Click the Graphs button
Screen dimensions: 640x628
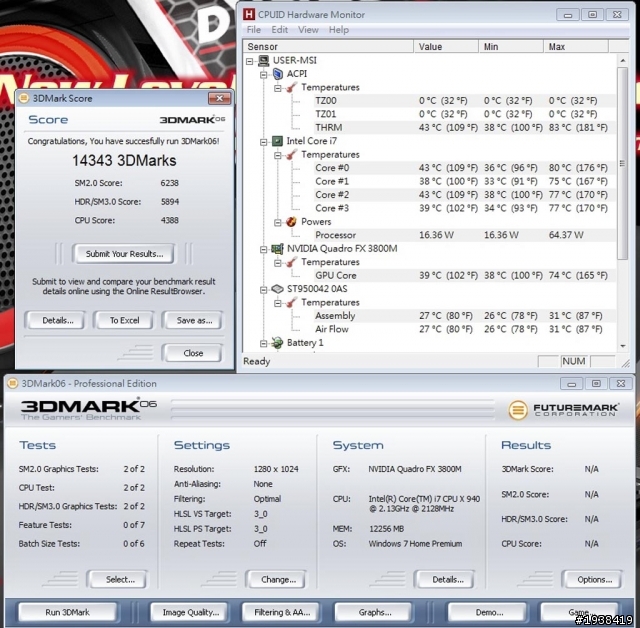click(x=375, y=612)
